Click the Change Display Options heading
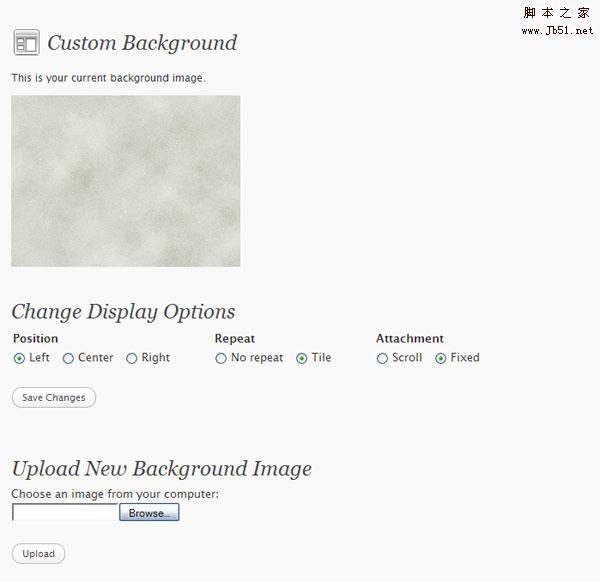This screenshot has height=582, width=600. click(x=123, y=312)
